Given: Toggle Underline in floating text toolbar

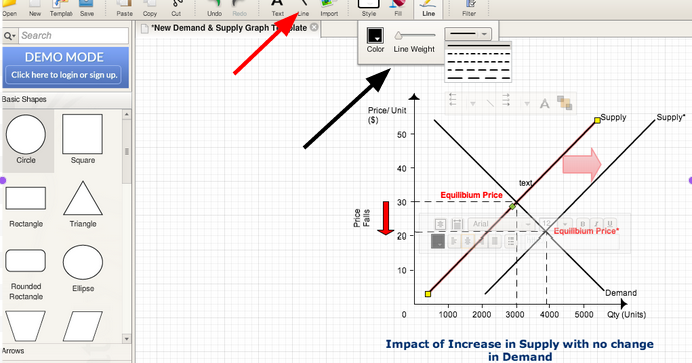Looking at the screenshot, I should click(x=610, y=224).
